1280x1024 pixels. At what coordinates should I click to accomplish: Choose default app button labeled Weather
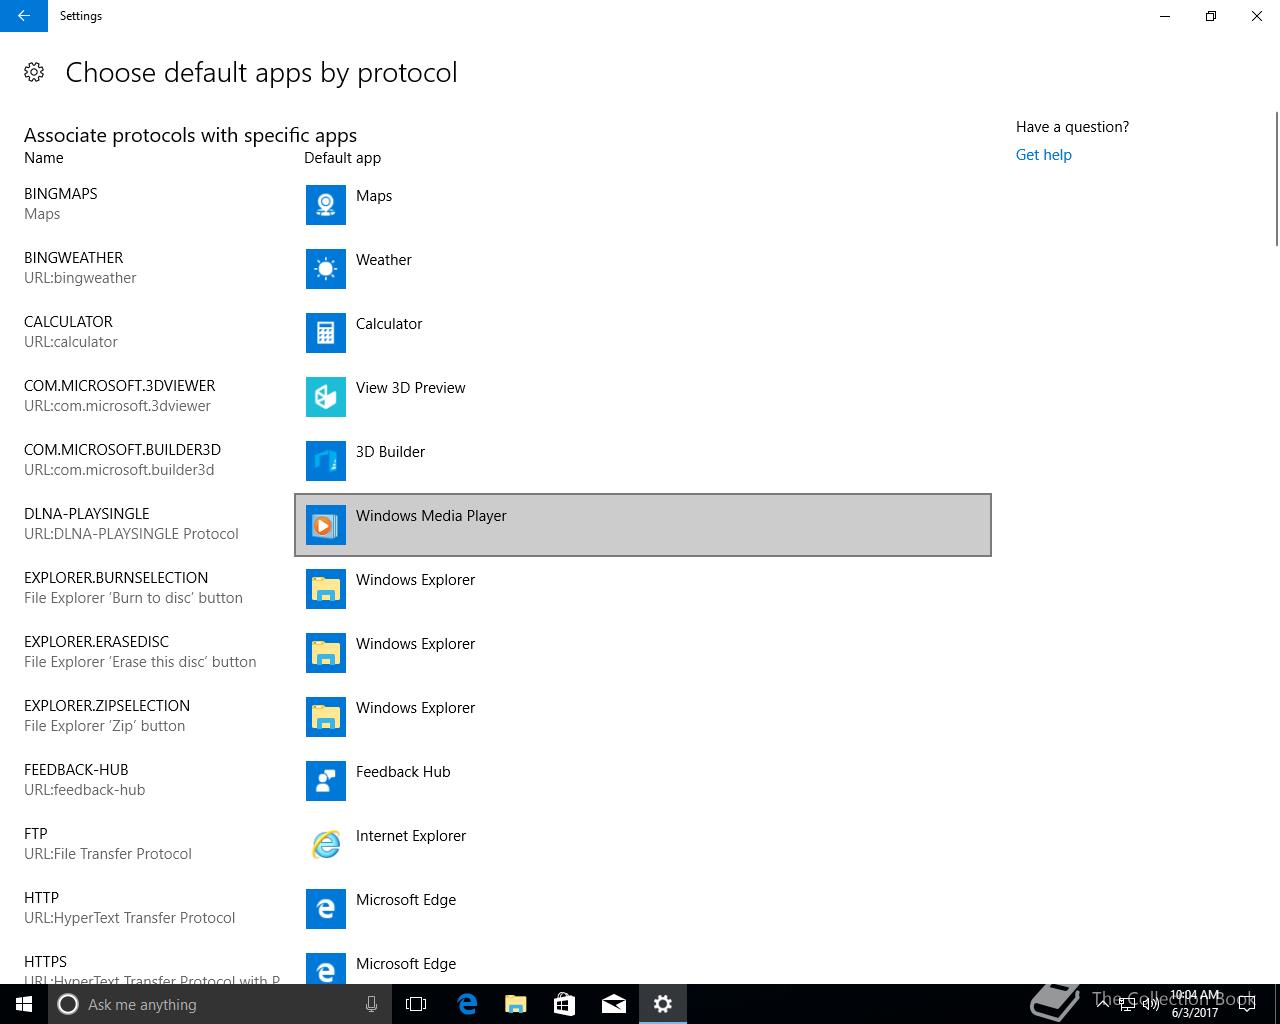(x=643, y=269)
